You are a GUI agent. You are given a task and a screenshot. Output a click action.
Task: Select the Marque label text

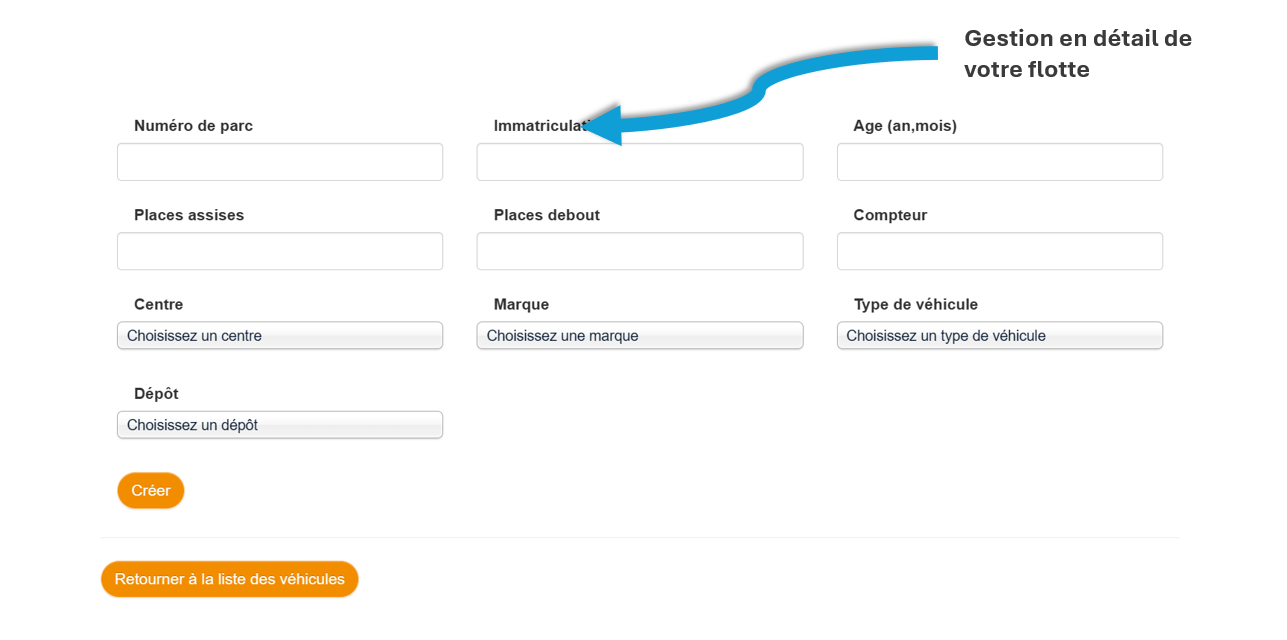(521, 305)
